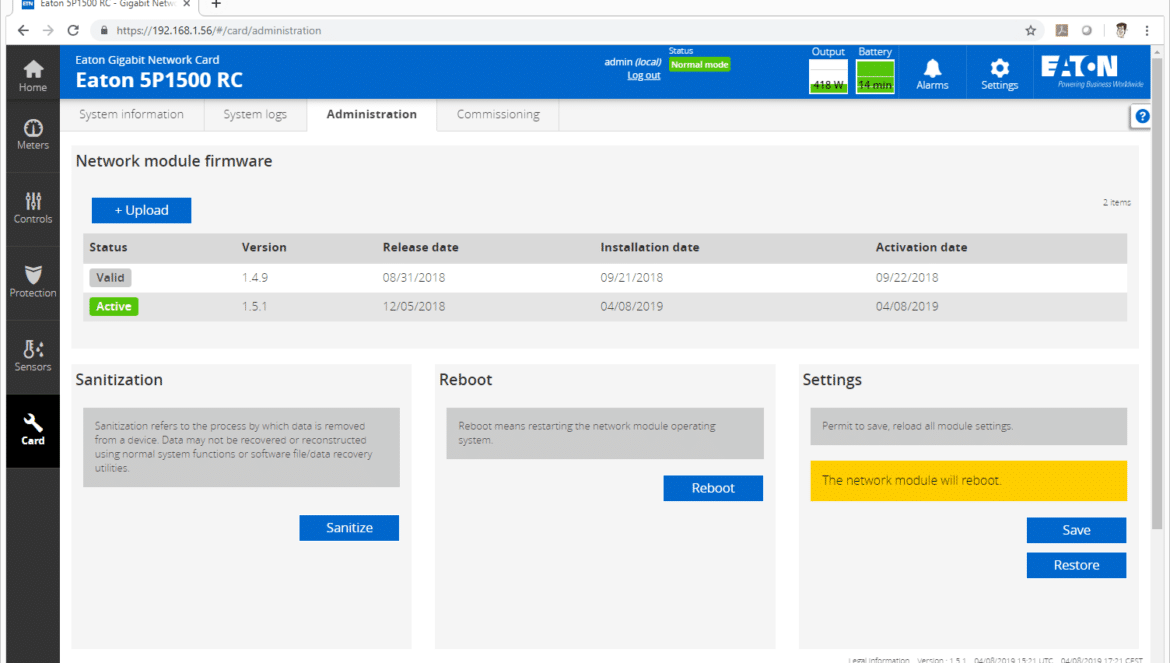This screenshot has width=1170, height=663.
Task: Select the Administration tab
Action: 372,114
